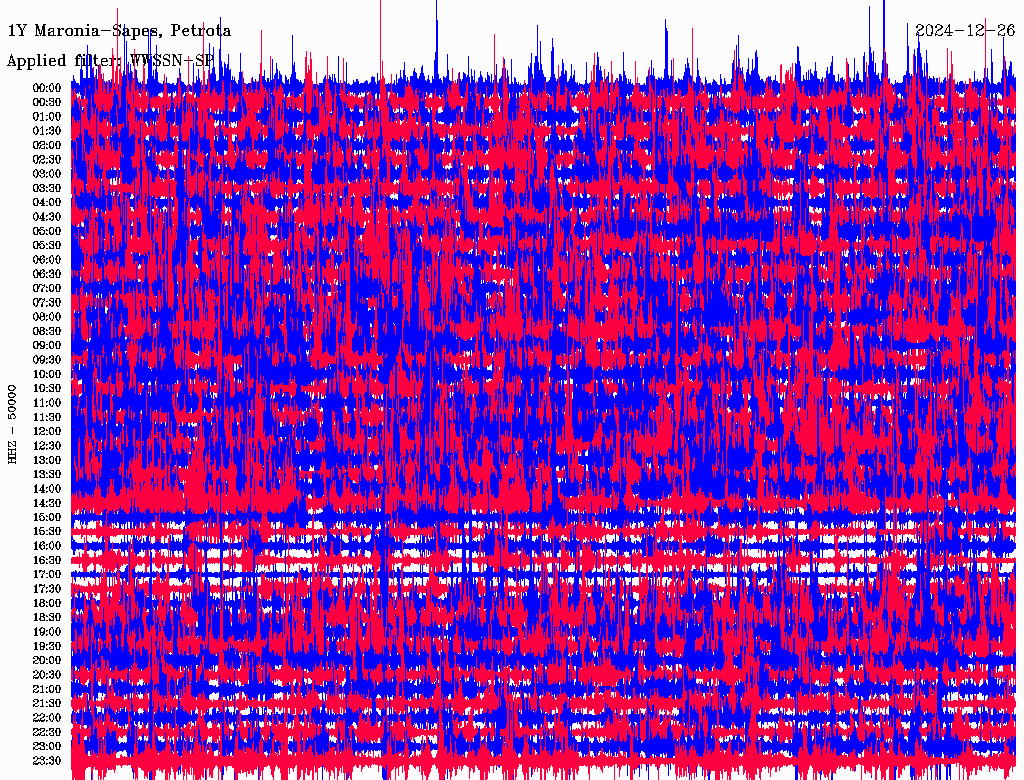The image size is (1024, 780).
Task: Select the 02:30 time label
Action: 47,160
